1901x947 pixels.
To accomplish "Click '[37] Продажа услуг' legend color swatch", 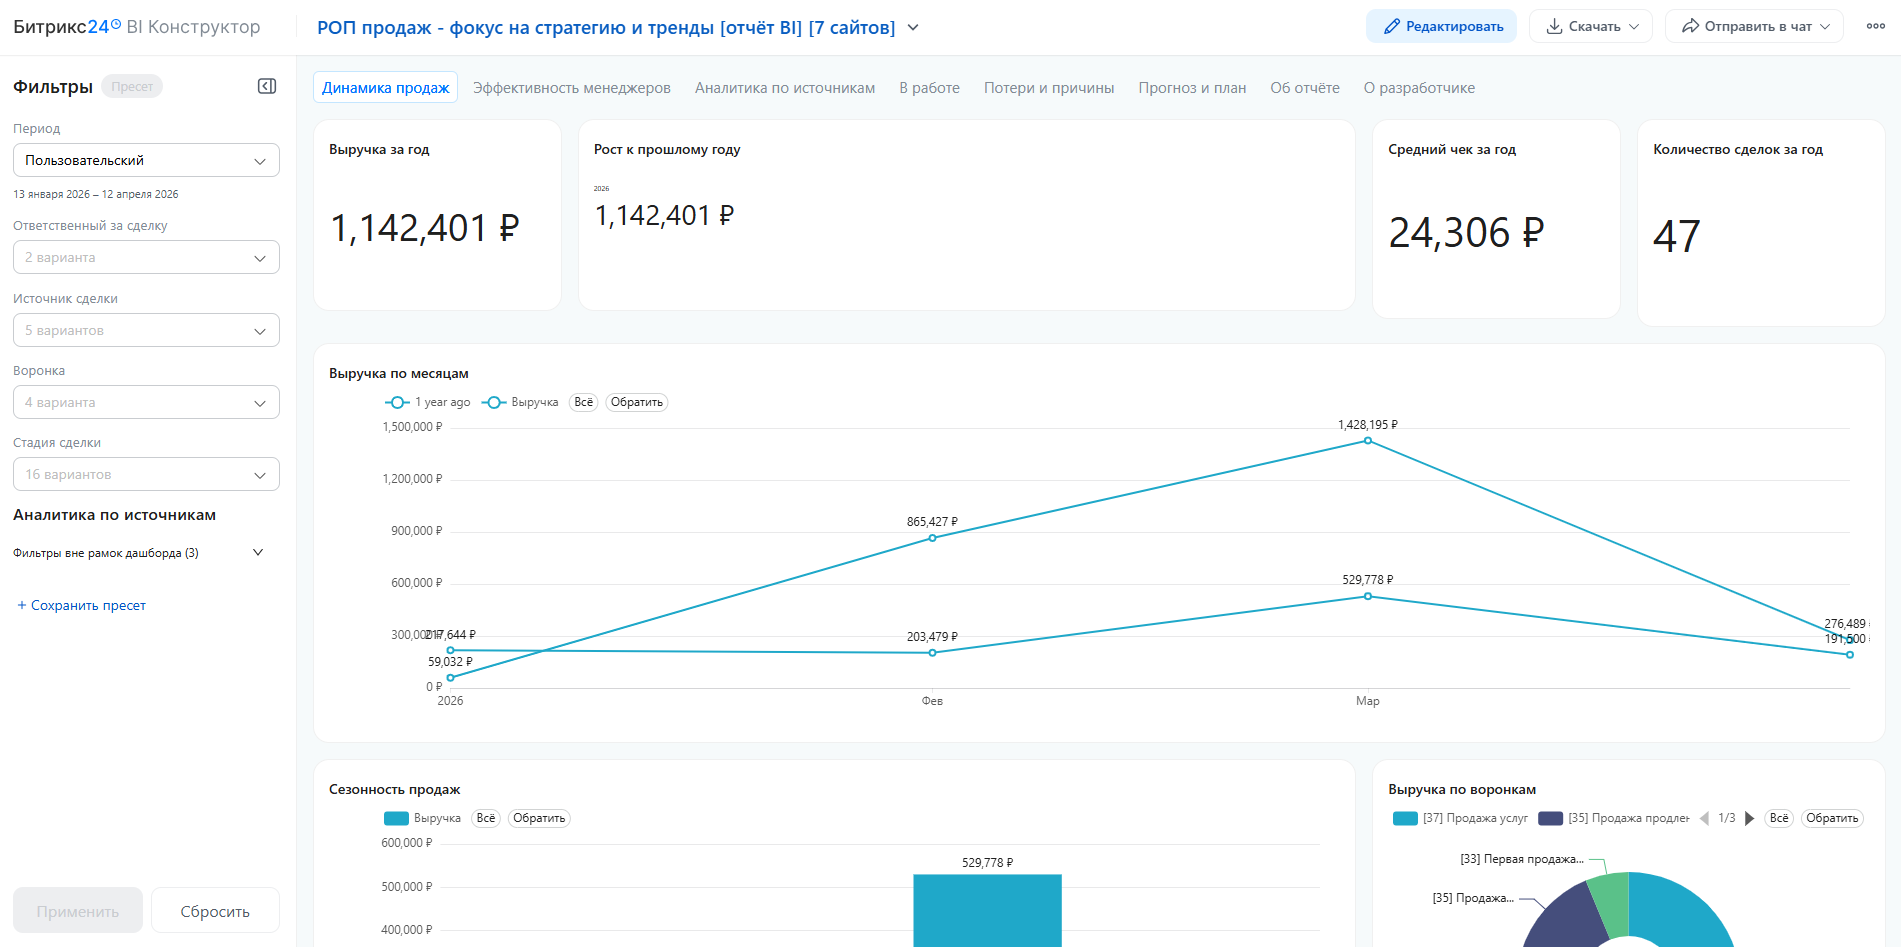I will pos(1405,818).
